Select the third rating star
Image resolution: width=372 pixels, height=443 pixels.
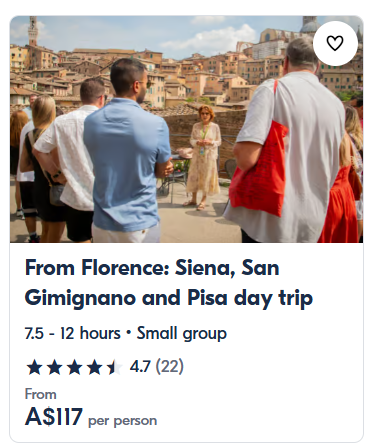click(75, 367)
